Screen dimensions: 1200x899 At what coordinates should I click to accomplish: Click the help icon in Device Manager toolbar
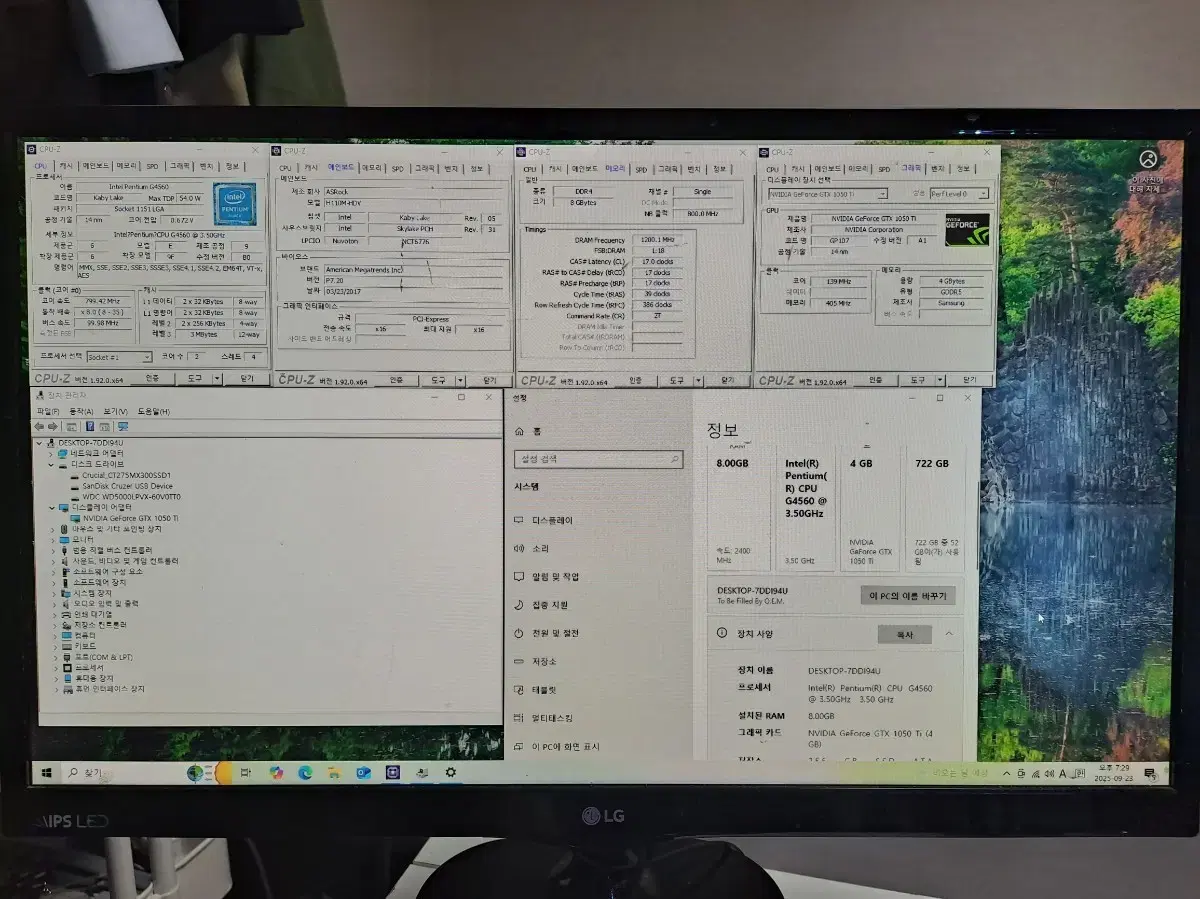[x=90, y=425]
